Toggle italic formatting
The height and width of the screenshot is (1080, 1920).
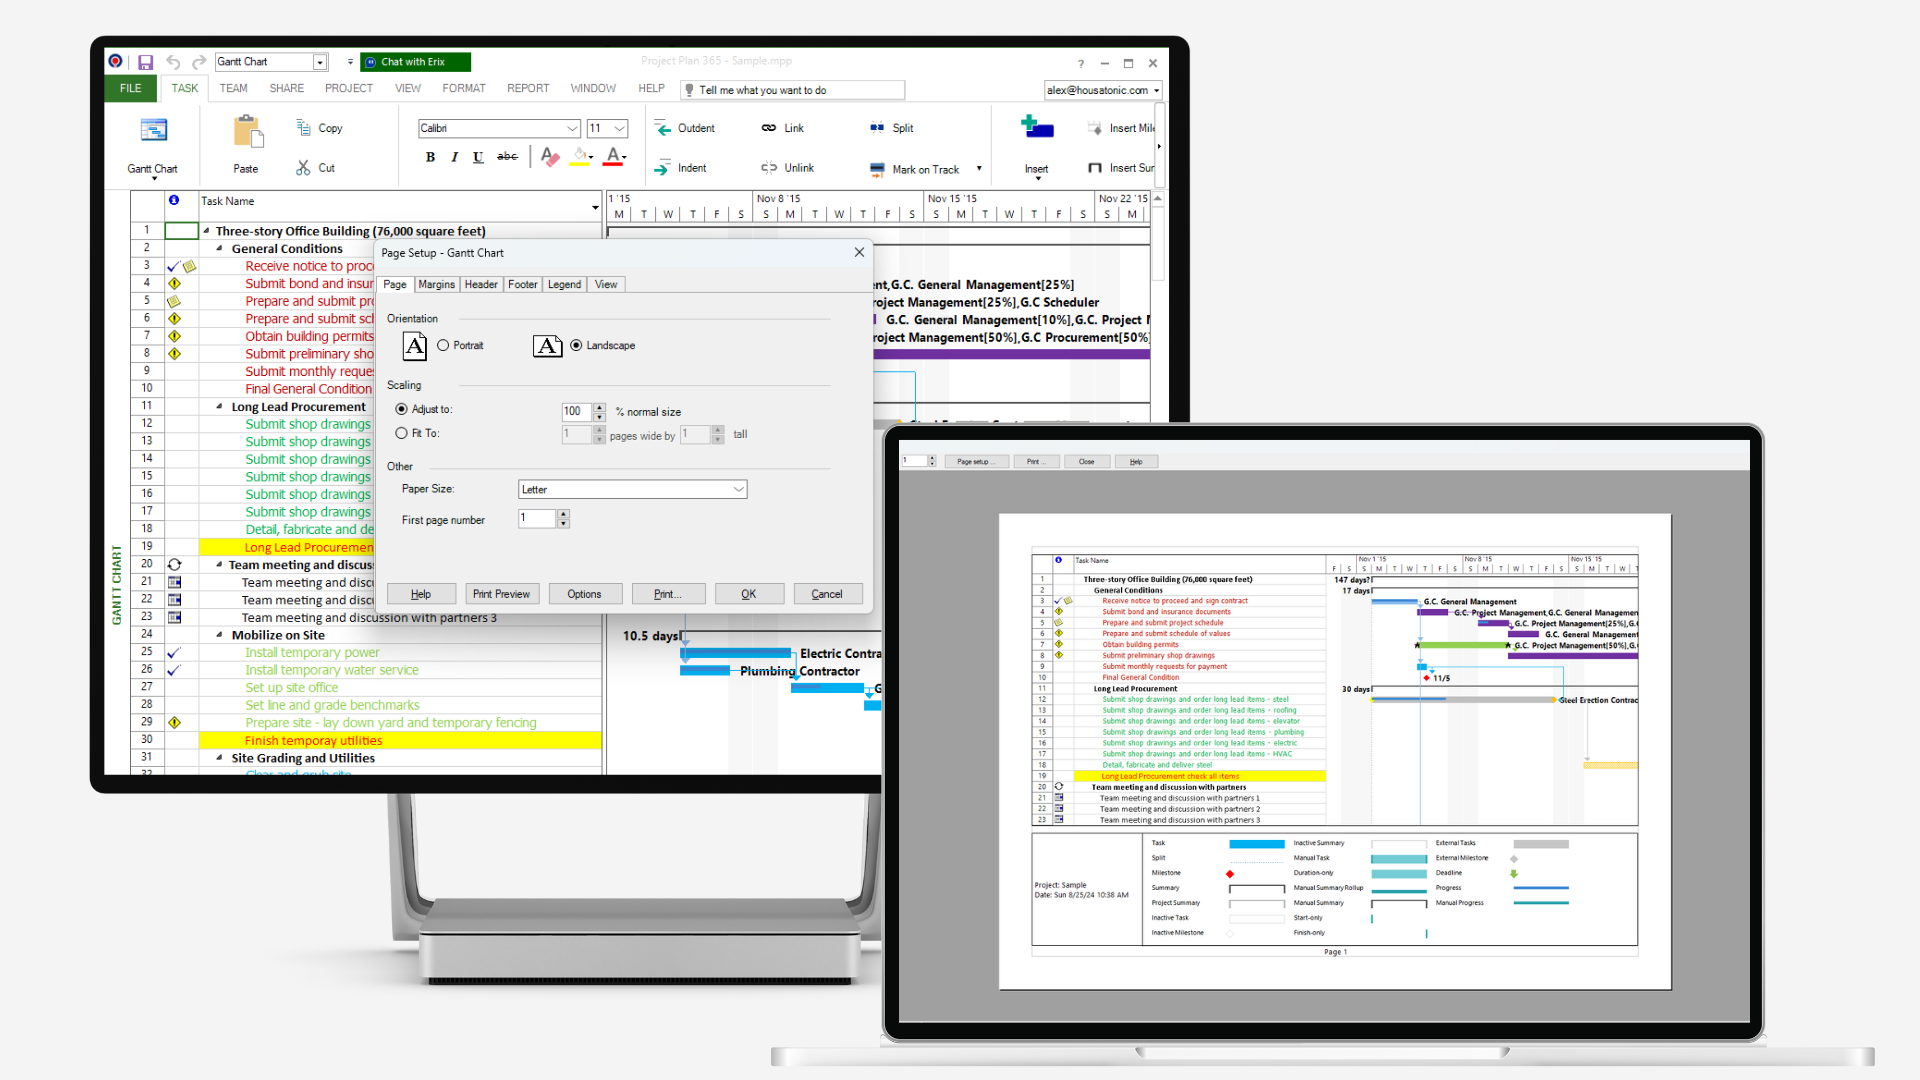(454, 157)
